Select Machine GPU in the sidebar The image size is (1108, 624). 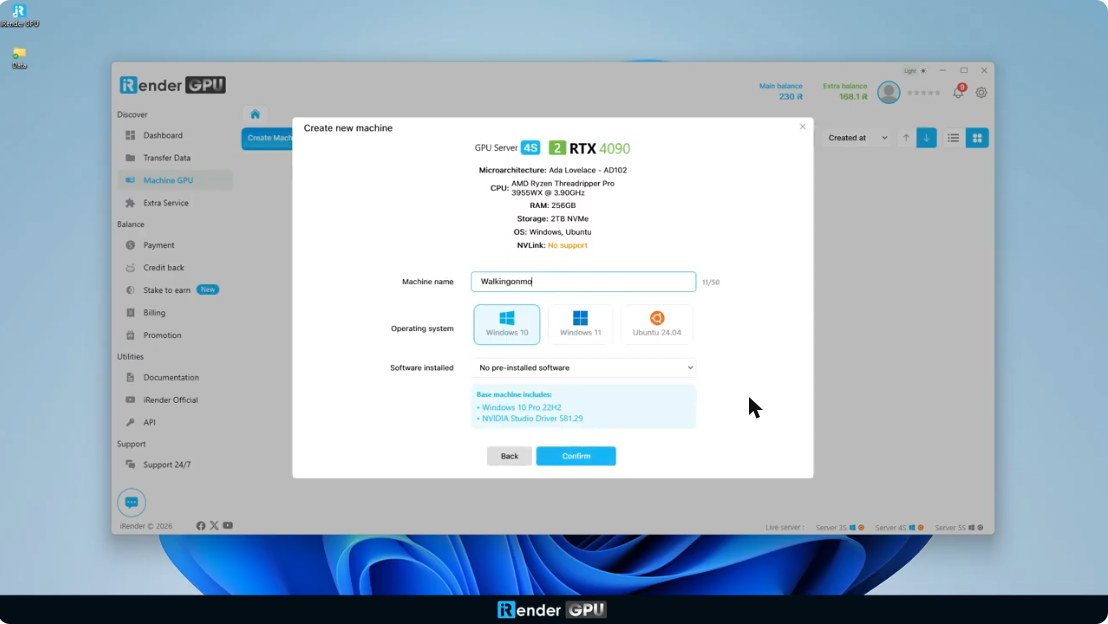point(175,180)
